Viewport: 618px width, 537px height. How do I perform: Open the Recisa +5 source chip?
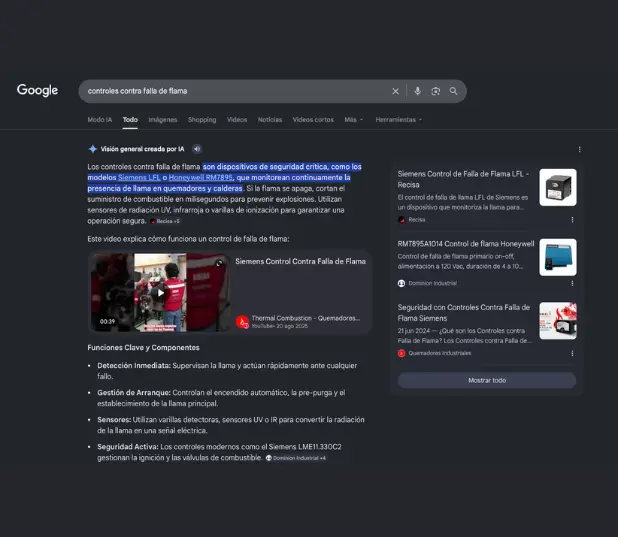[x=165, y=221]
